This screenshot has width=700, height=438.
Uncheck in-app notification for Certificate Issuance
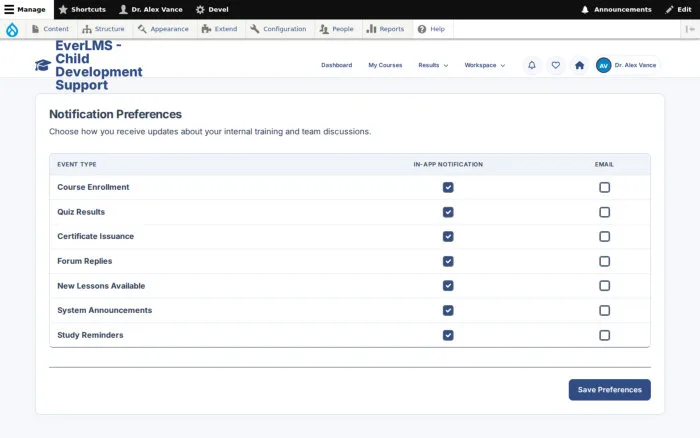(x=448, y=237)
